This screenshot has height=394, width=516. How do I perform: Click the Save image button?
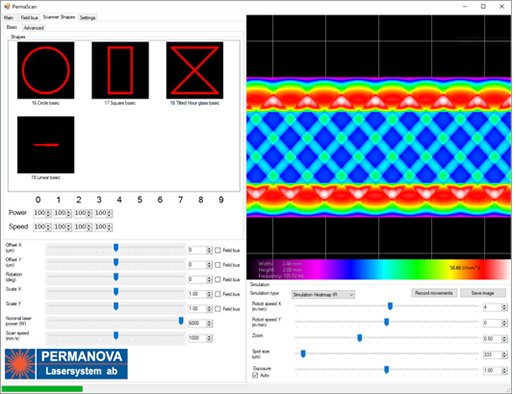click(483, 293)
